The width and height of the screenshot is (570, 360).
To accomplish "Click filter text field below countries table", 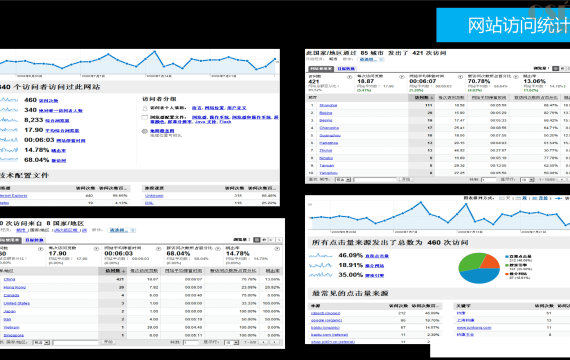I will coord(76,343).
